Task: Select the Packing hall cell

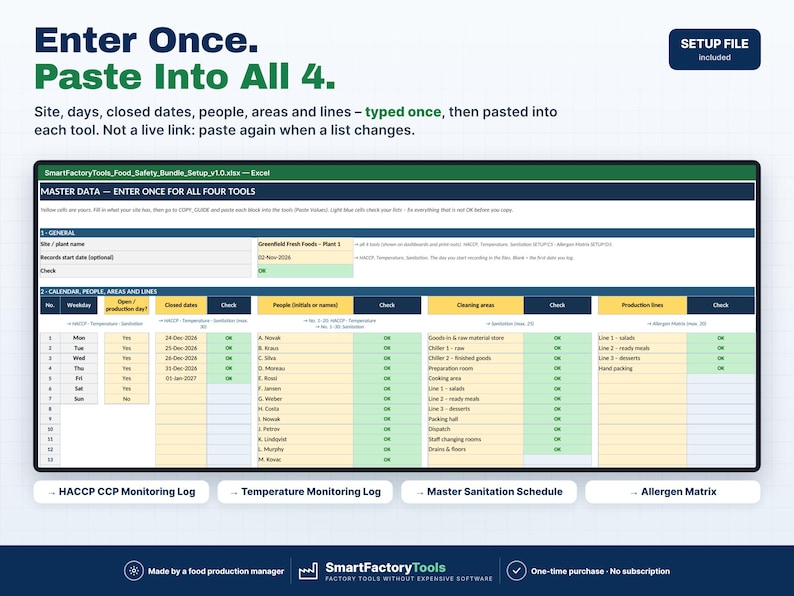Action: (x=475, y=419)
